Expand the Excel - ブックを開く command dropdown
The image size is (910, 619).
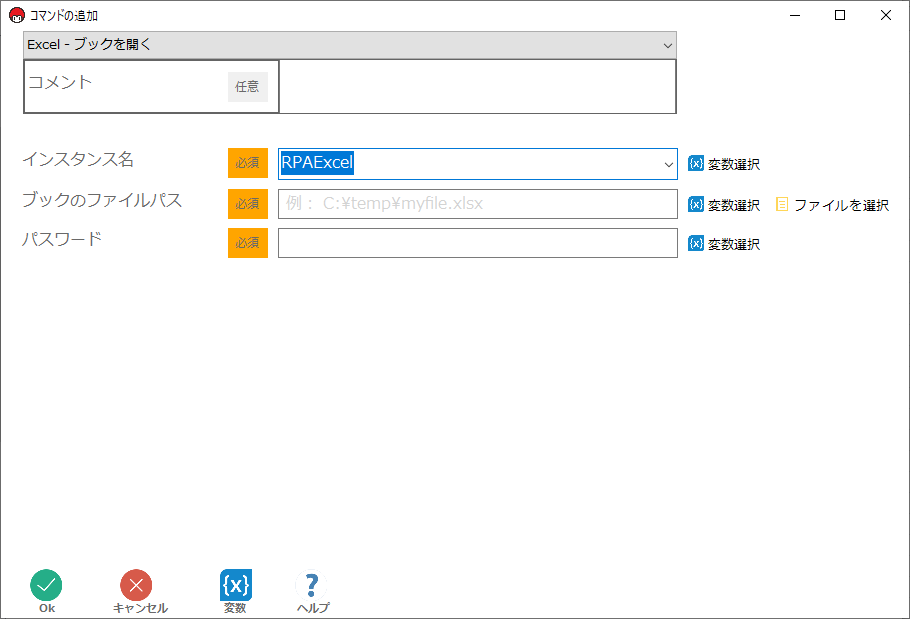pos(667,45)
